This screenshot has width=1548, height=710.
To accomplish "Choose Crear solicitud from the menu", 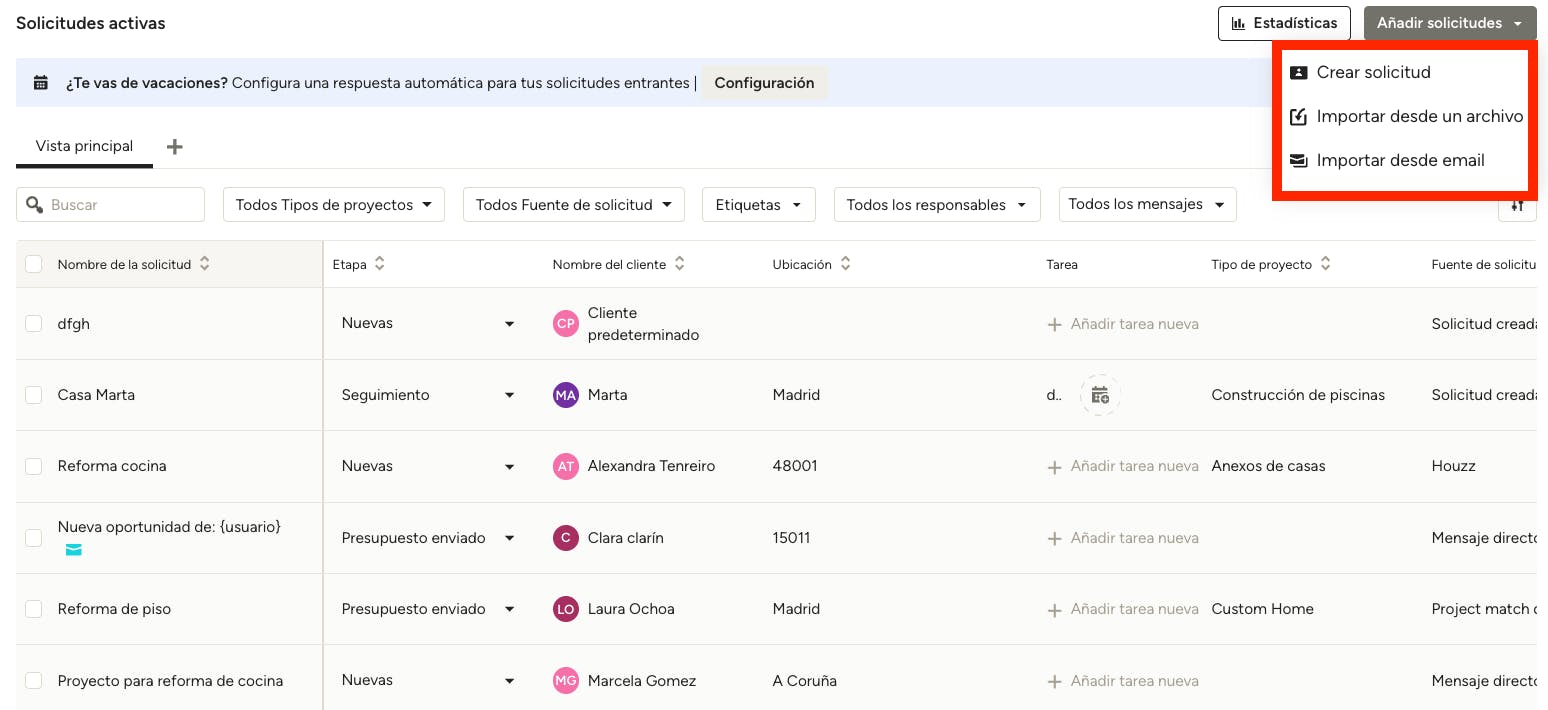I will 1373,72.
